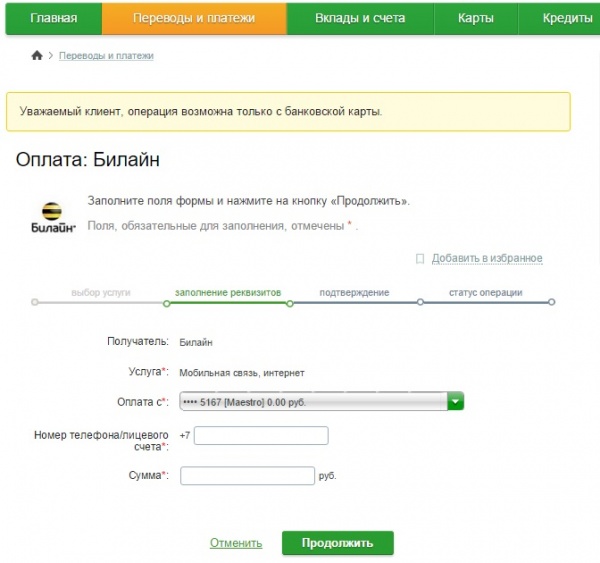This screenshot has width=600, height=563.
Task: Click the выбор услуги step label
Action: click(x=101, y=293)
